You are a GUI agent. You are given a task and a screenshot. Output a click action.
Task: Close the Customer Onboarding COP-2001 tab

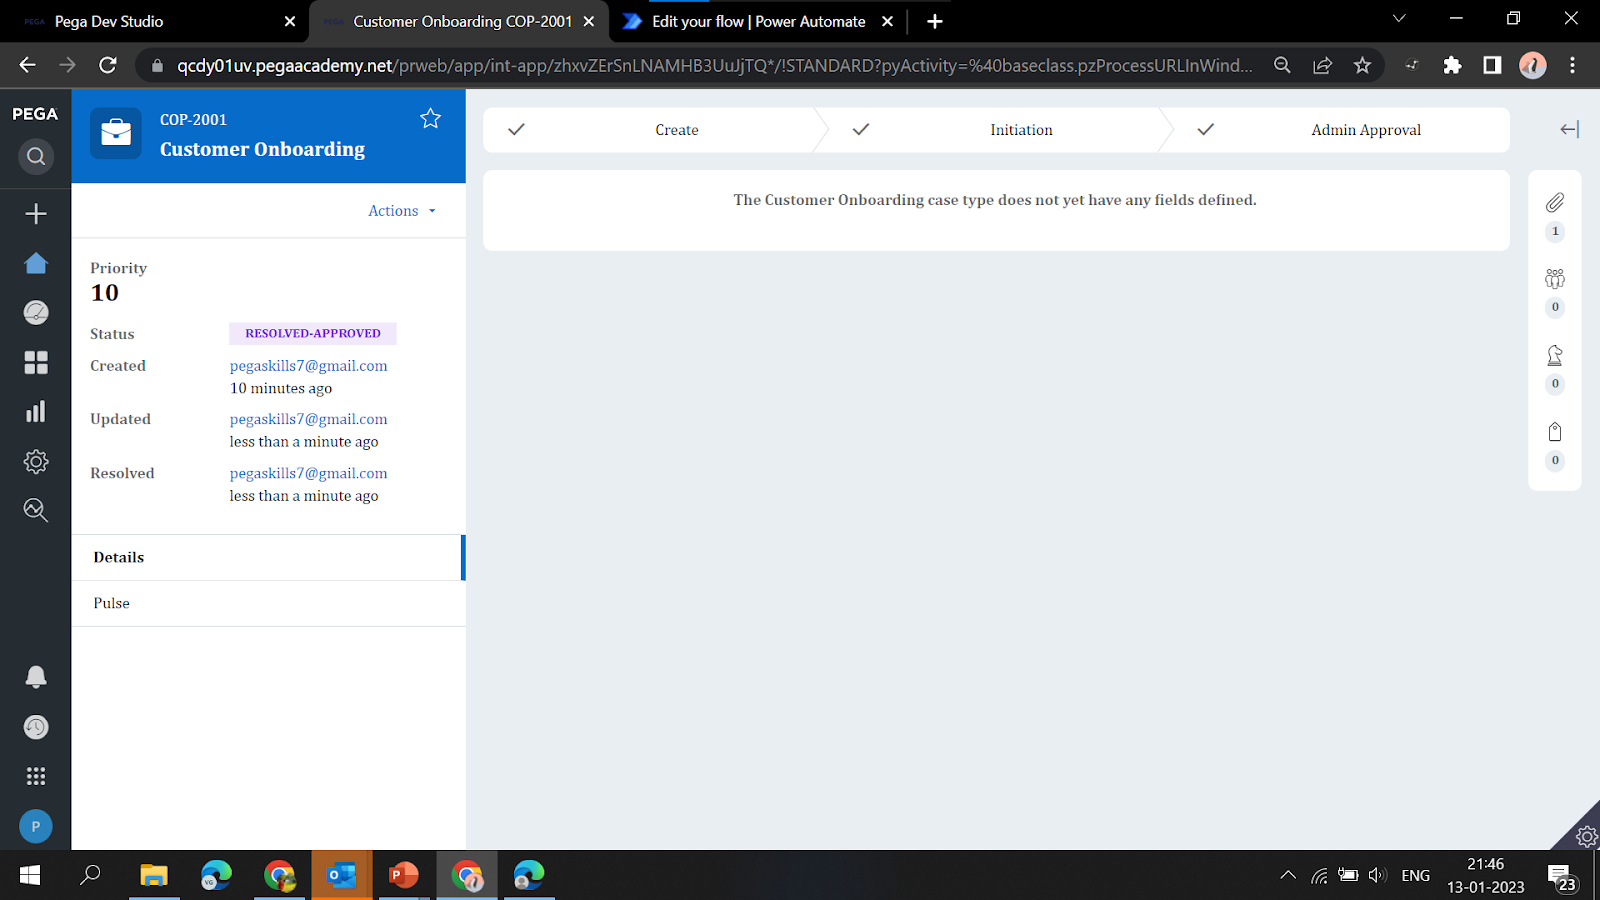589,21
